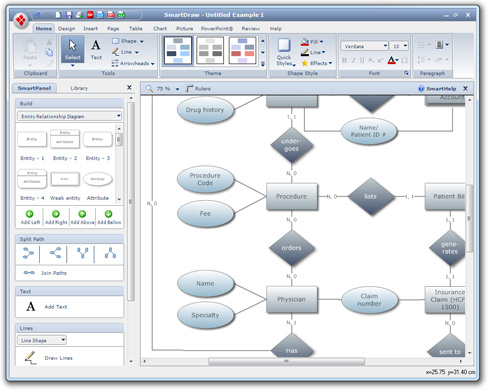Save the drawing using the floppy disk icon

point(69,15)
